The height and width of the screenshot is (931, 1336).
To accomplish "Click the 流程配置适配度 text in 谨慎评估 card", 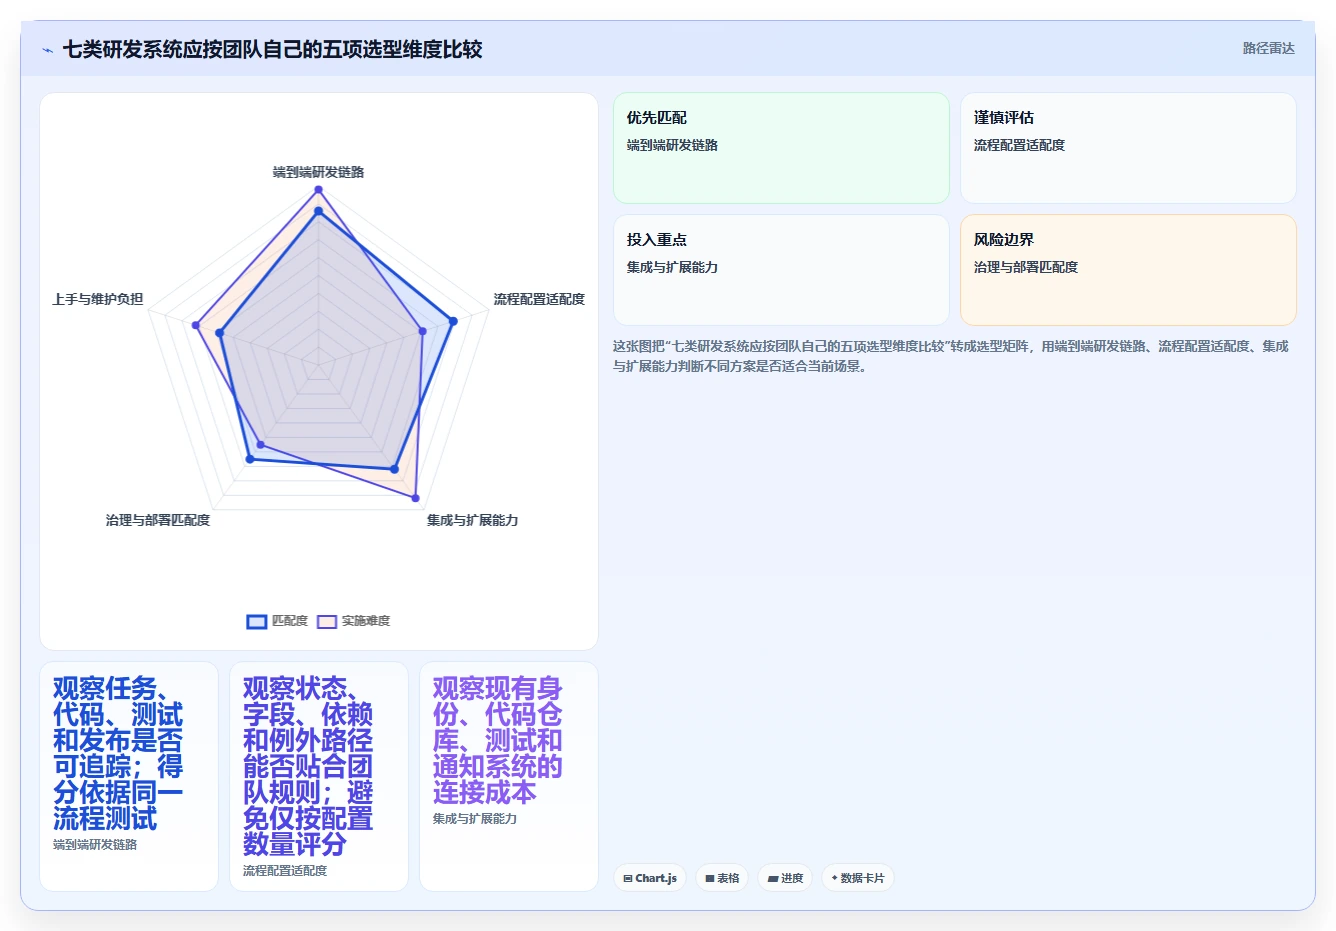I will [x=1019, y=145].
